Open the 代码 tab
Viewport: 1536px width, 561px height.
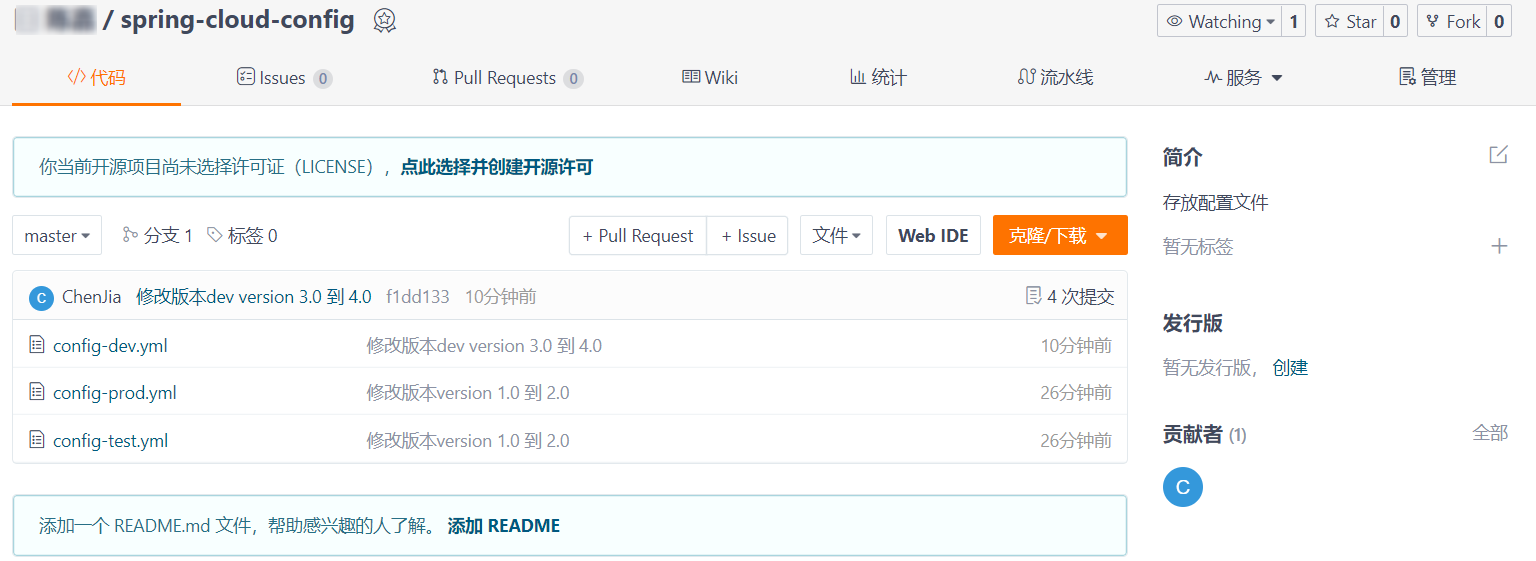(x=97, y=77)
